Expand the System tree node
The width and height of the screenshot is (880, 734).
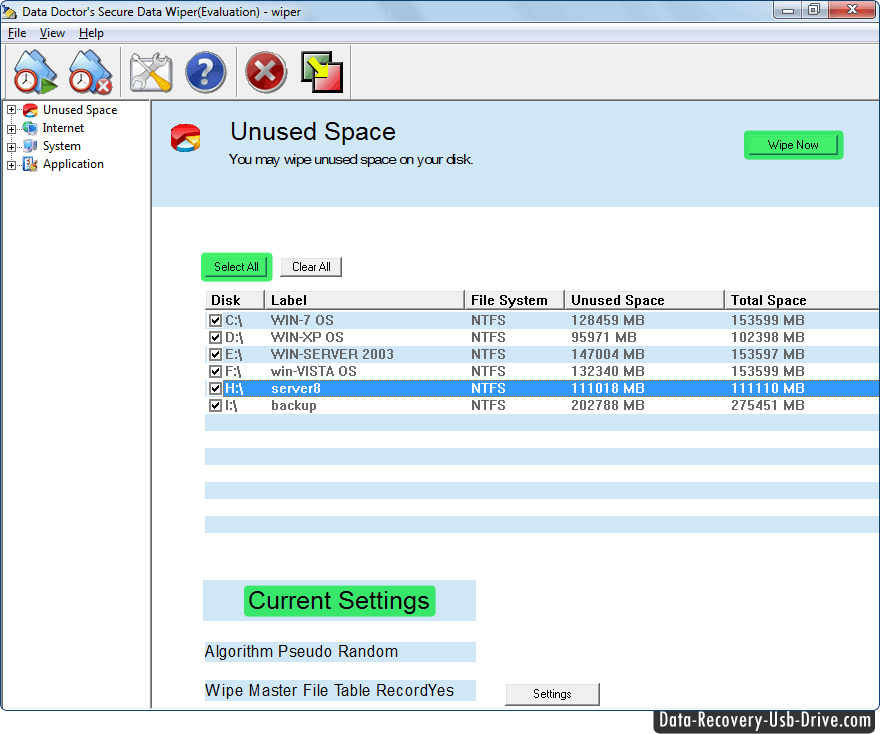coord(11,147)
